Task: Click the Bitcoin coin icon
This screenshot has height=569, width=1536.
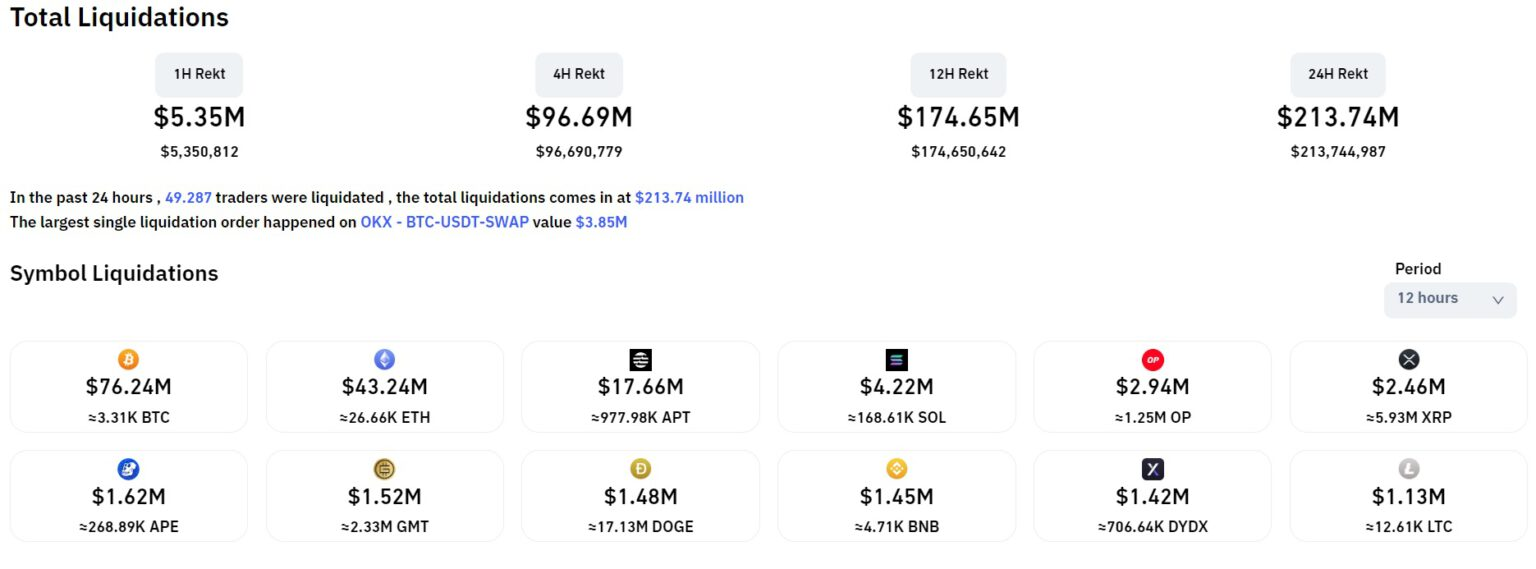Action: (x=128, y=360)
